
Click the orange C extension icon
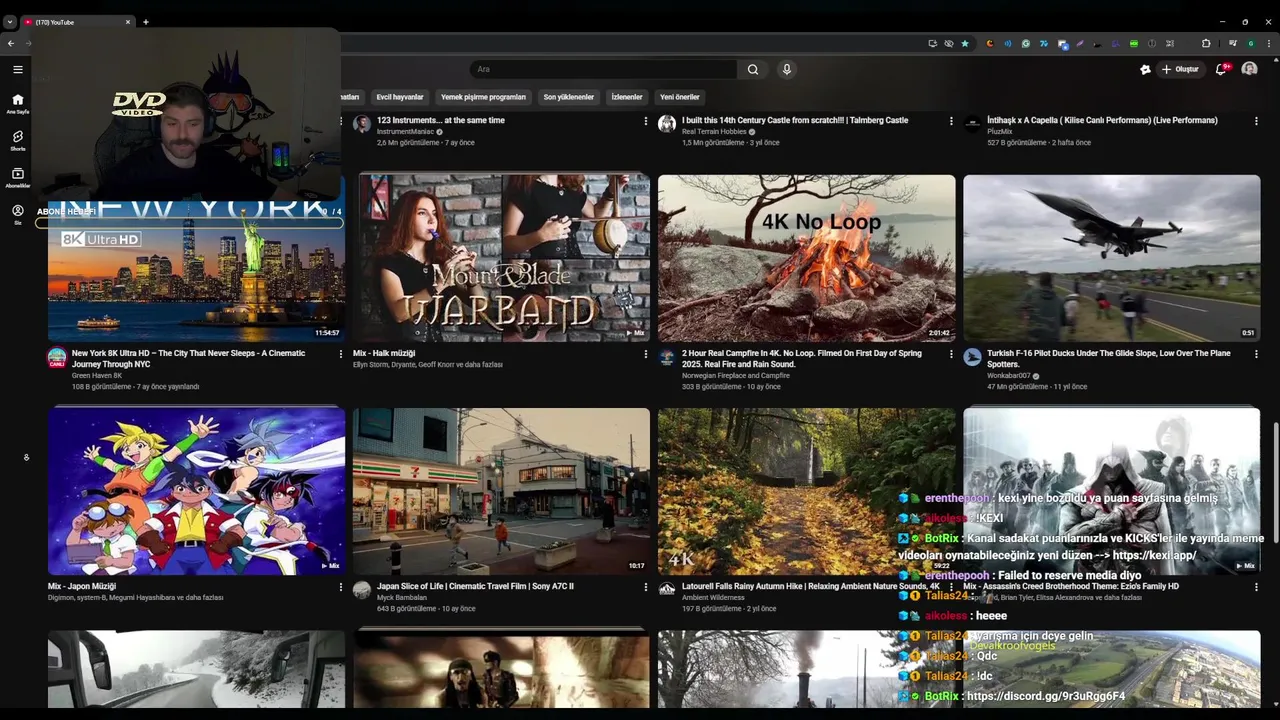tap(990, 43)
